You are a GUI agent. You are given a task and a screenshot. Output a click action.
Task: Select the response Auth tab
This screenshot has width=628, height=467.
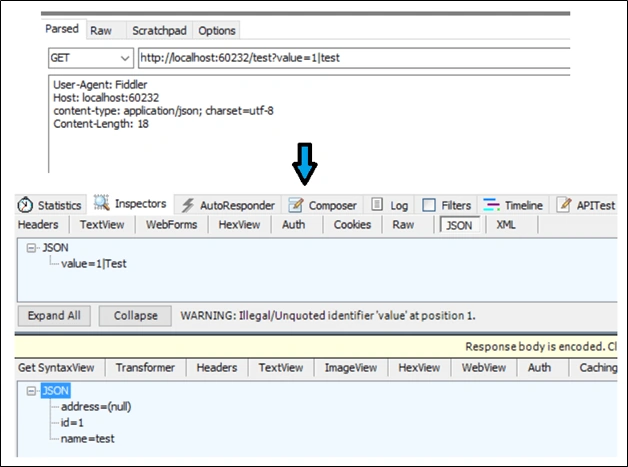tap(539, 368)
